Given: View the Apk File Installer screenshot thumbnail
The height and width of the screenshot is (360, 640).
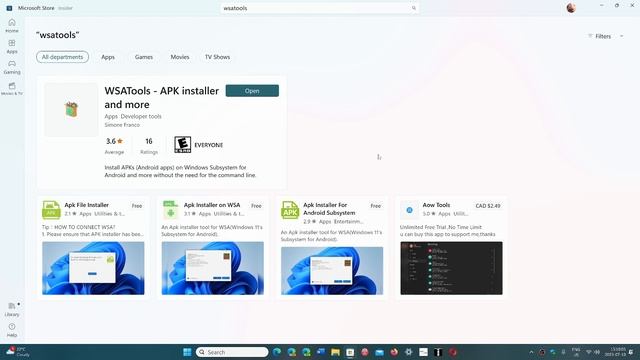Looking at the screenshot, I should pos(93,268).
